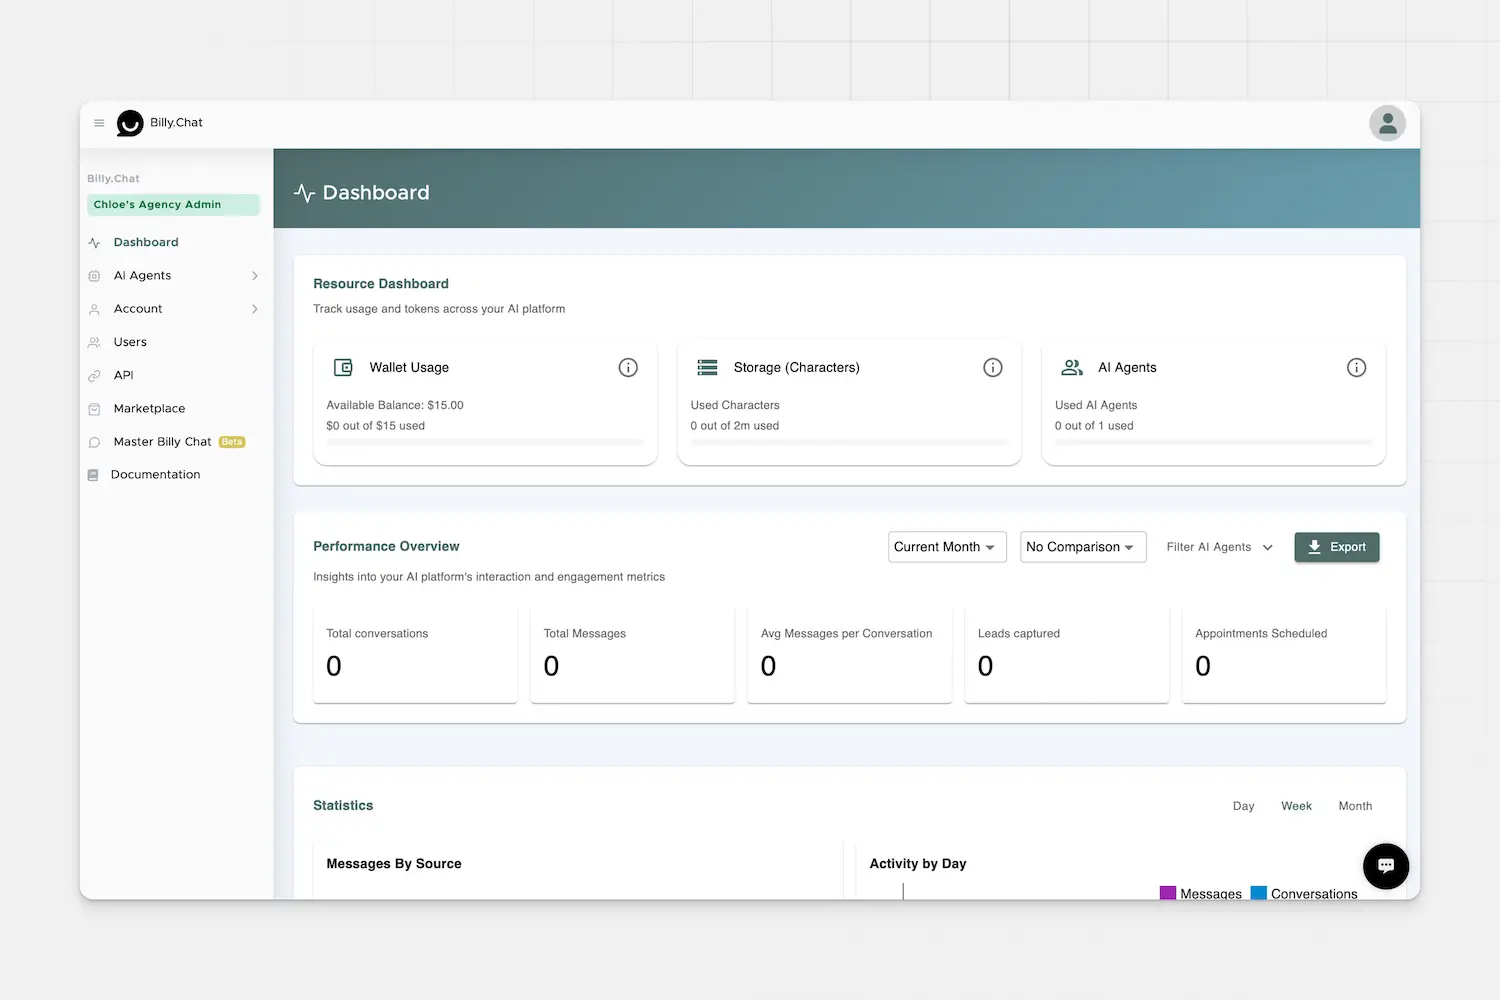Open Documentation sidebar item
The height and width of the screenshot is (1000, 1500).
pyautogui.click(x=155, y=475)
